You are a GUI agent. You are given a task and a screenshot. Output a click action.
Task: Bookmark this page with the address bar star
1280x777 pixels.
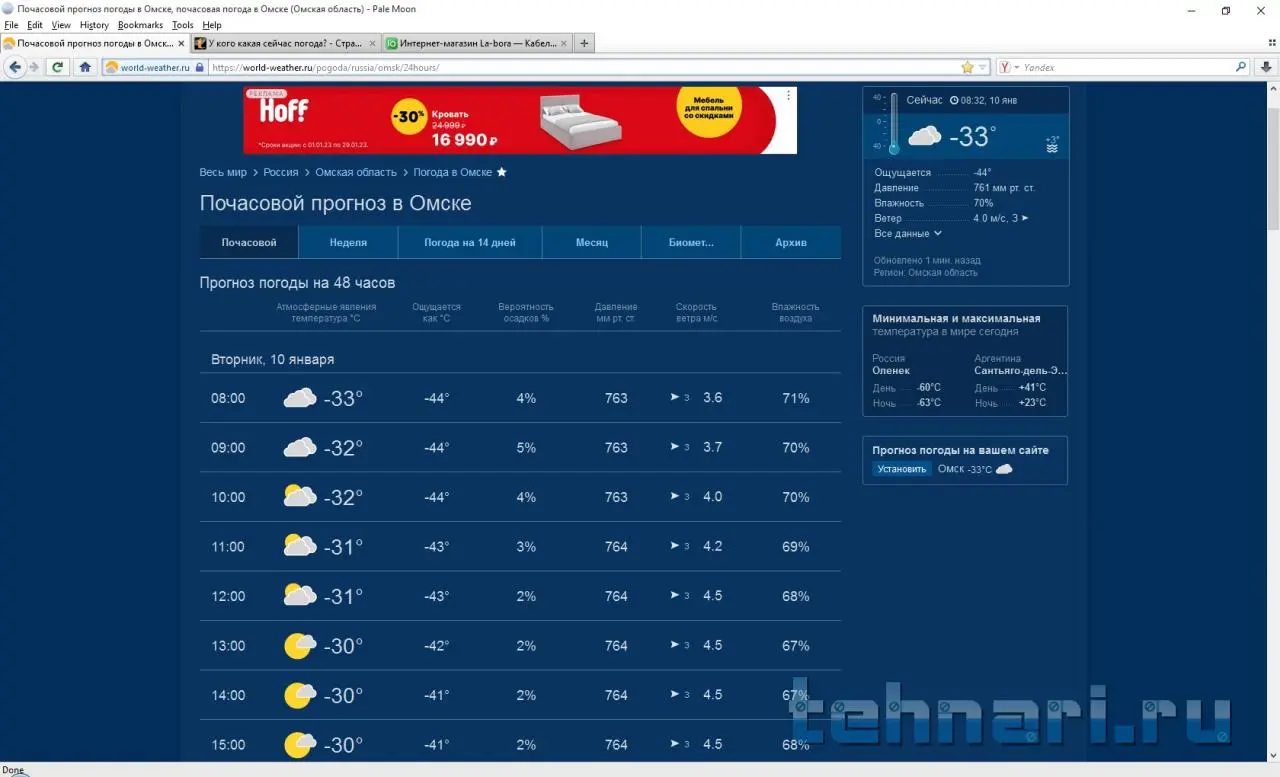click(967, 67)
